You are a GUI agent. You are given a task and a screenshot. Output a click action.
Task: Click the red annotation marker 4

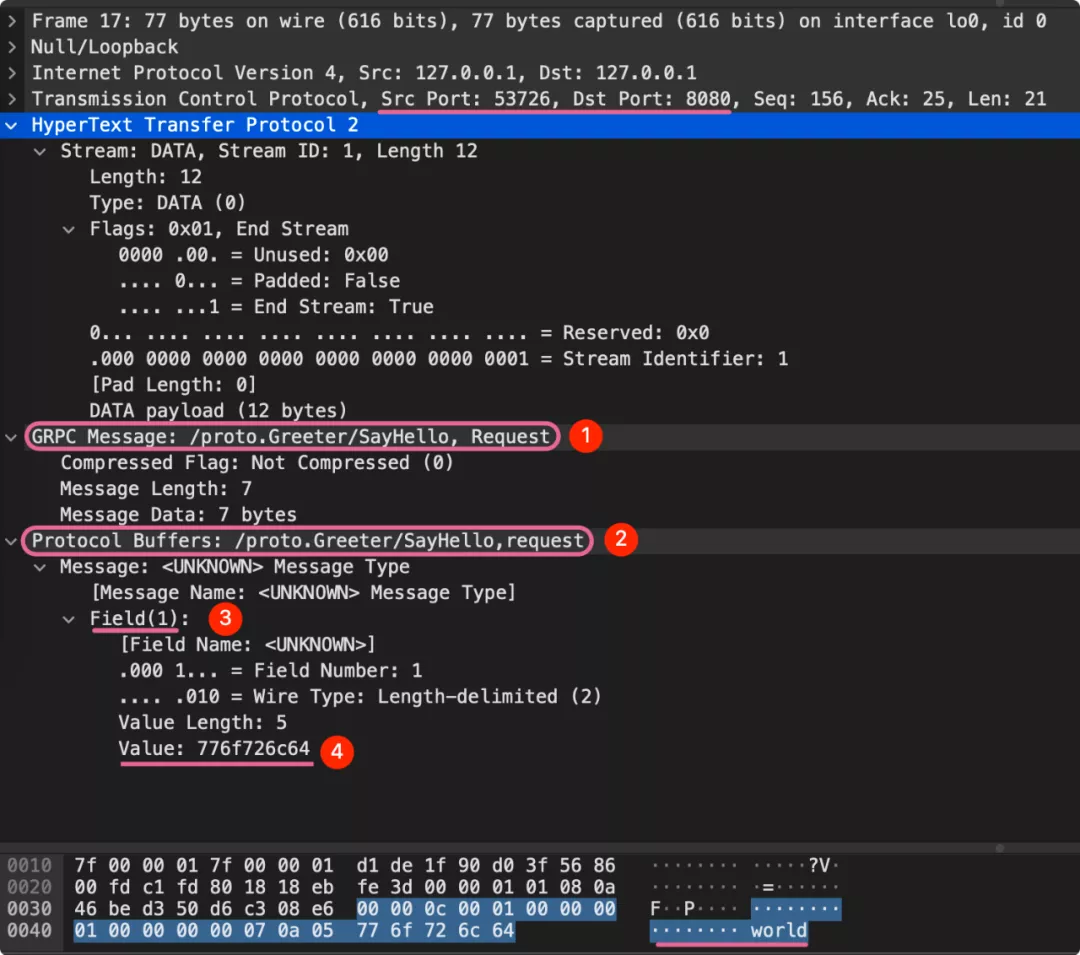click(x=337, y=751)
